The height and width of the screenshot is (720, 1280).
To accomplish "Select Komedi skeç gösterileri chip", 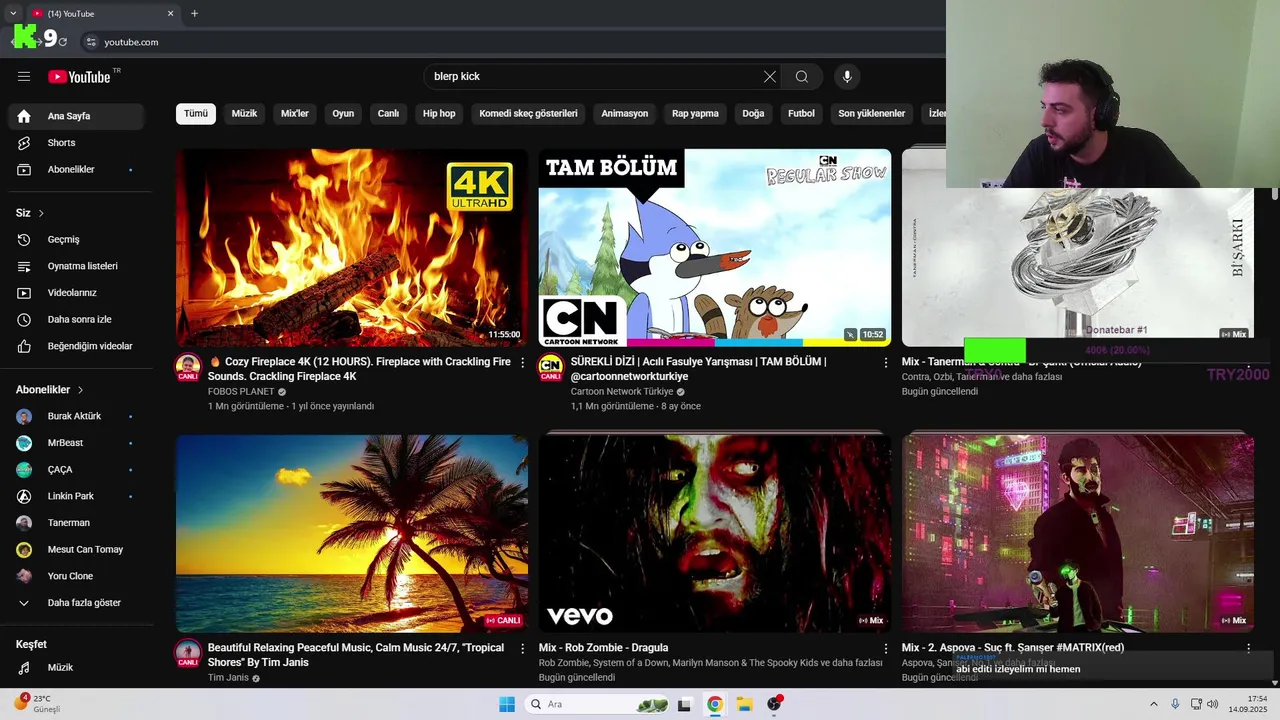I will point(528,114).
